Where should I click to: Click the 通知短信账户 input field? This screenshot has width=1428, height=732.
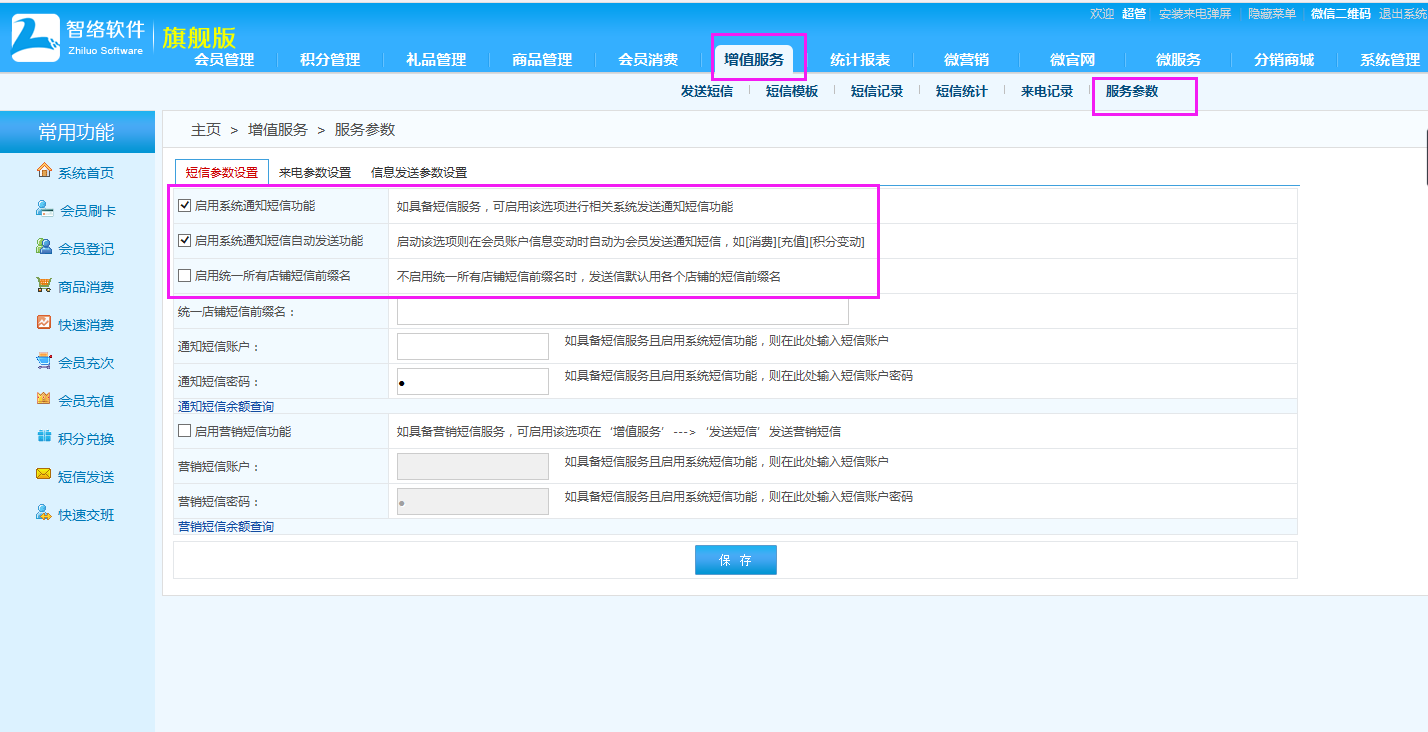coord(470,345)
